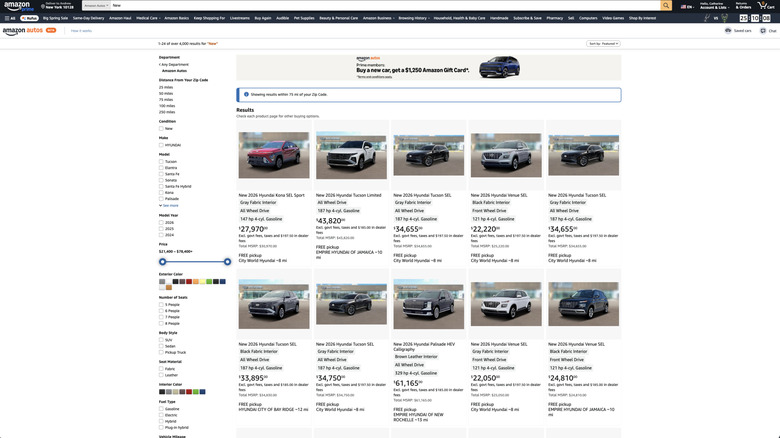This screenshot has height=438, width=780.
Task: Click right handle of price slider
Action: coord(227,262)
